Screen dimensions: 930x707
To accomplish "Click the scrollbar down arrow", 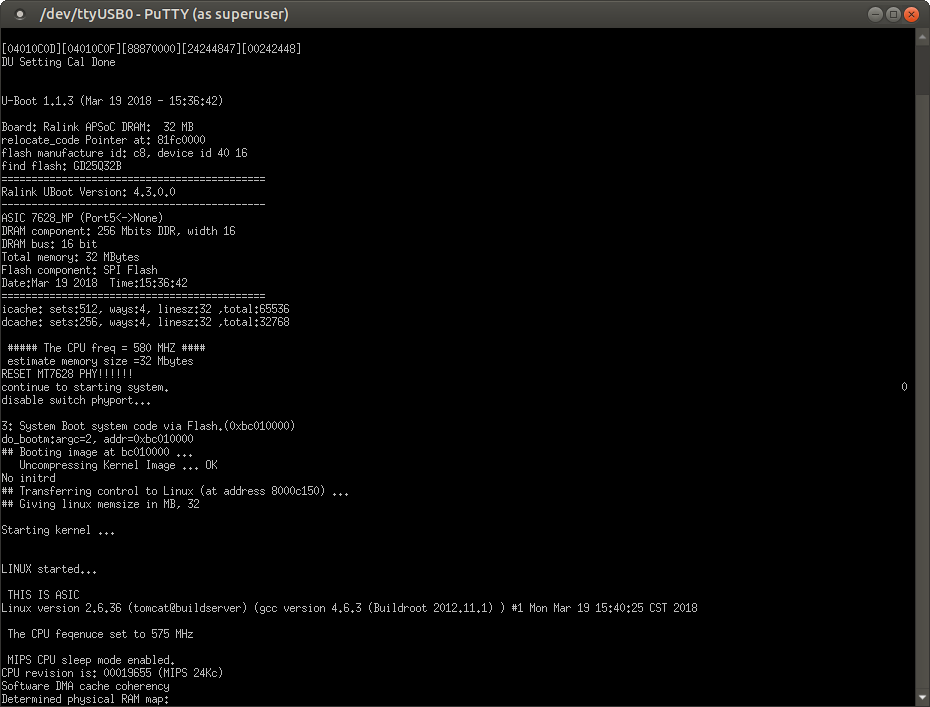I will pyautogui.click(x=923, y=699).
